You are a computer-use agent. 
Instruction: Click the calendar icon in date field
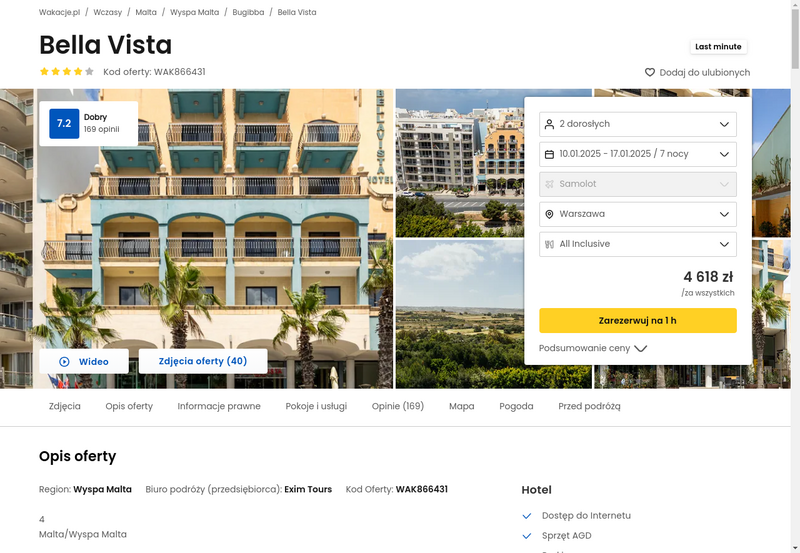[549, 154]
